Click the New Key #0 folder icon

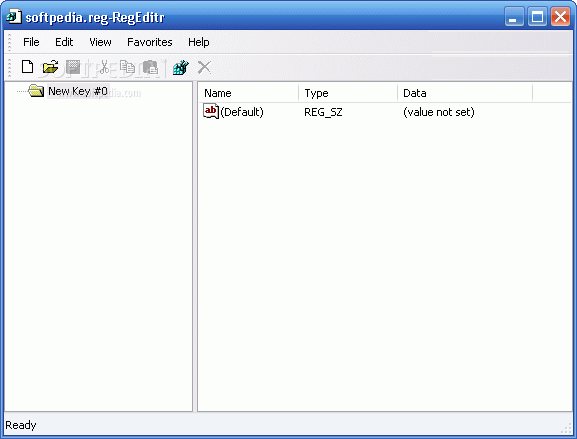coord(36,91)
